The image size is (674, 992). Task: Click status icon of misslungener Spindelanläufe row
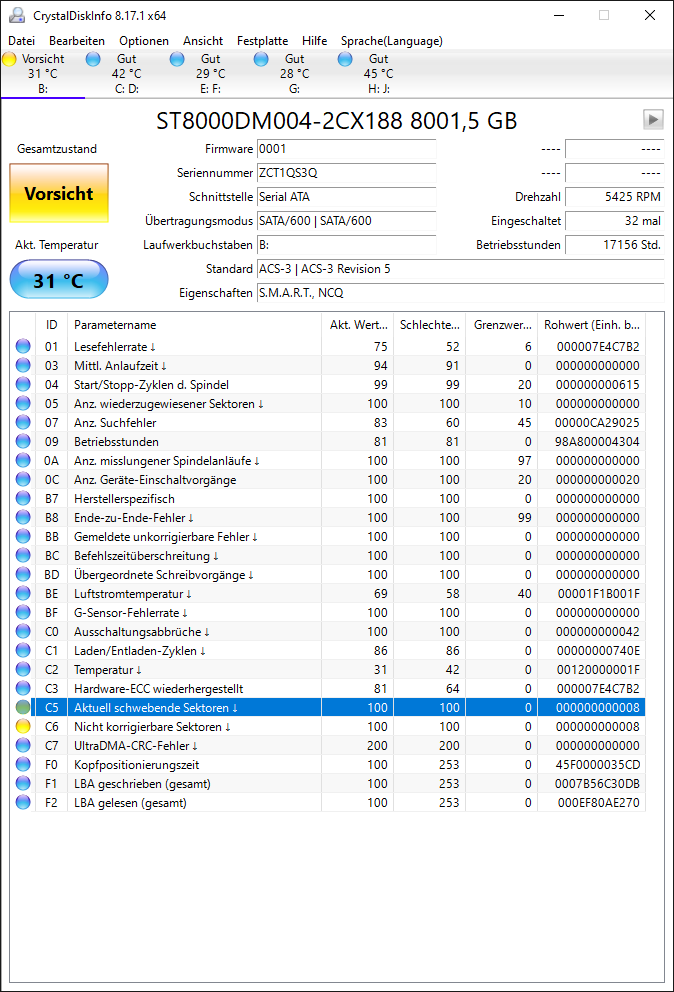[23, 460]
